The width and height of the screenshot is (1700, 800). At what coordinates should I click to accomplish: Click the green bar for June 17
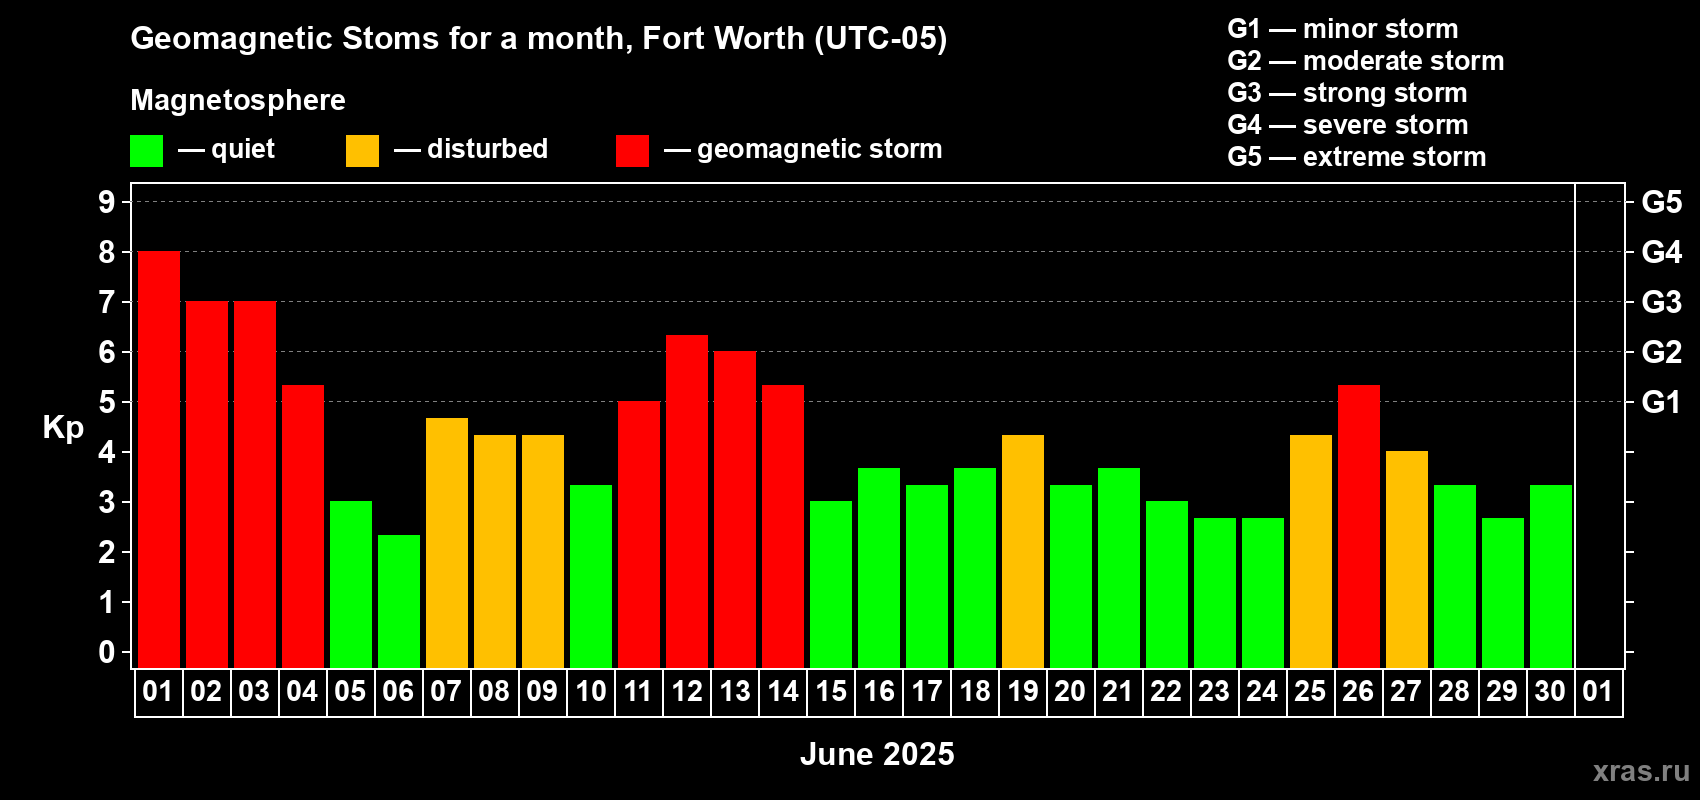[x=927, y=576]
